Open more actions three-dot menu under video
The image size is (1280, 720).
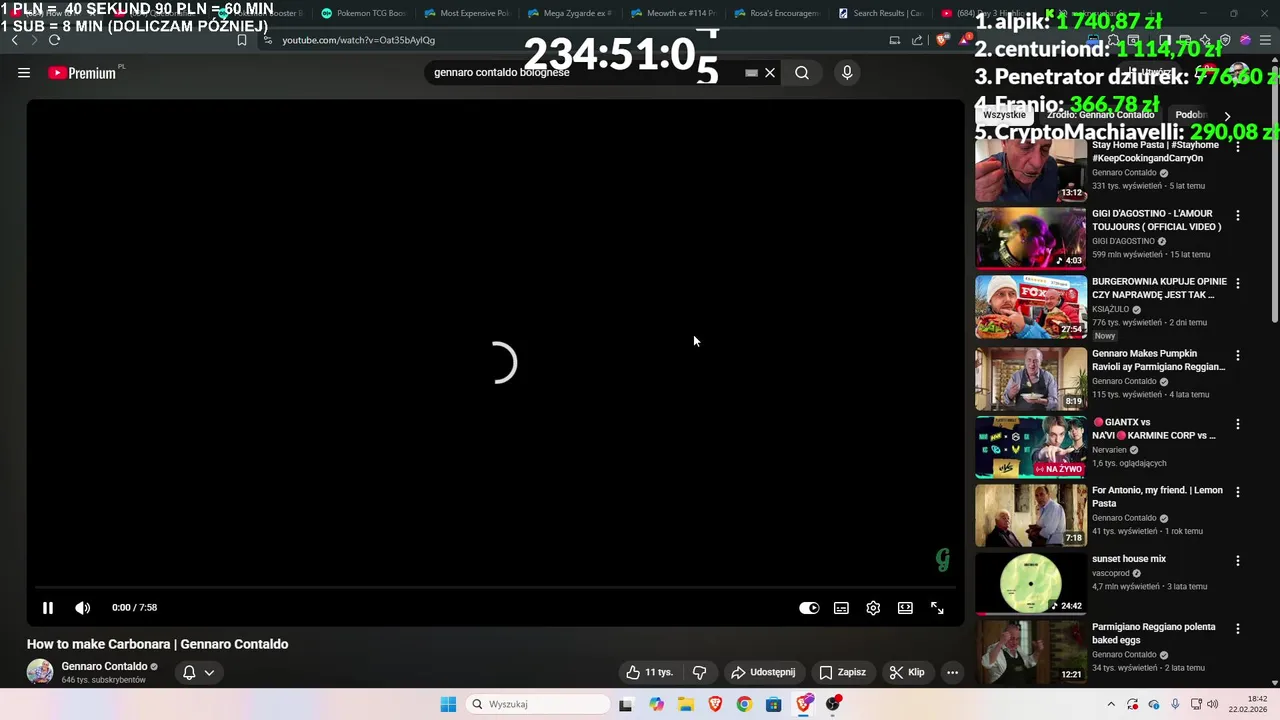pyautogui.click(x=953, y=672)
